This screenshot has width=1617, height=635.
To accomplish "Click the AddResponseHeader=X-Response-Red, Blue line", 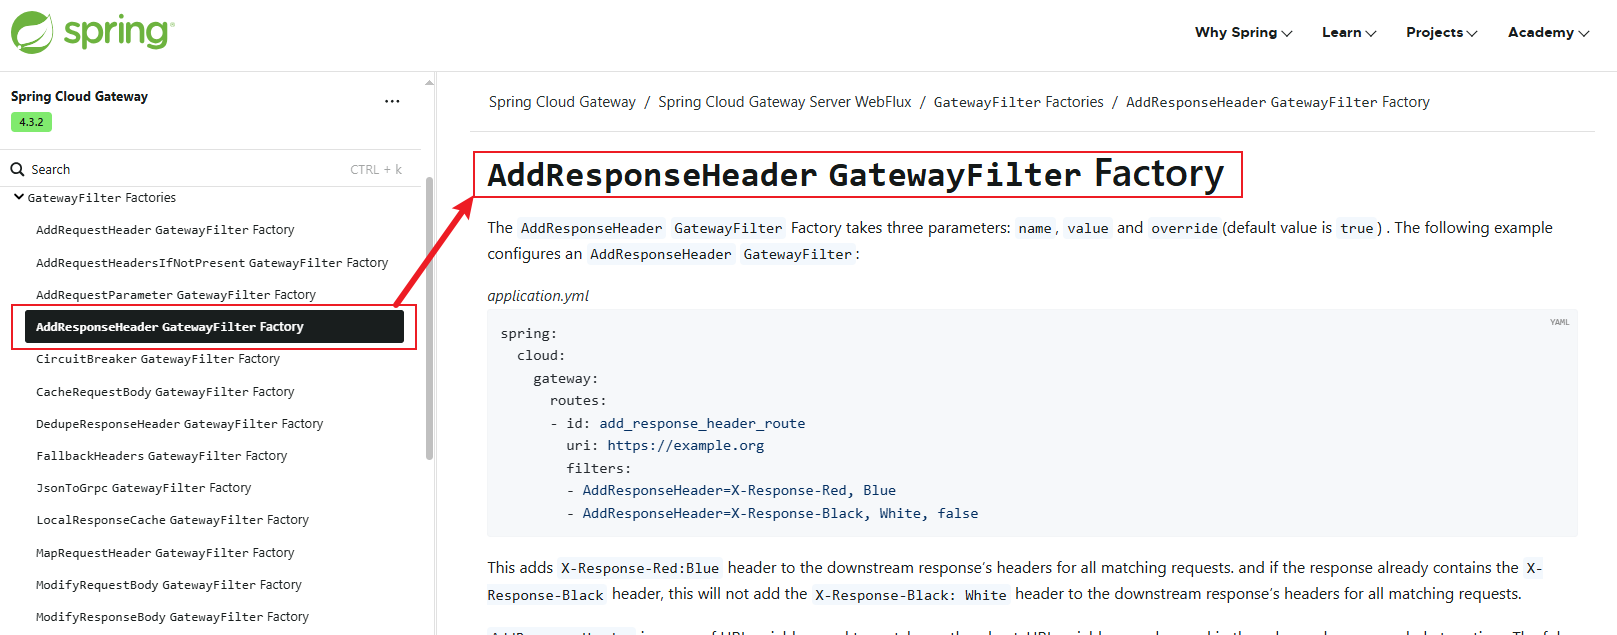I will [739, 491].
